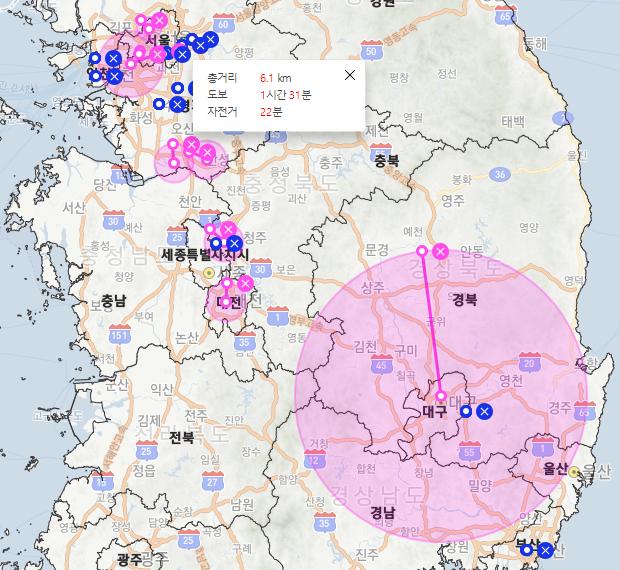Click 전북 region label

click(182, 438)
